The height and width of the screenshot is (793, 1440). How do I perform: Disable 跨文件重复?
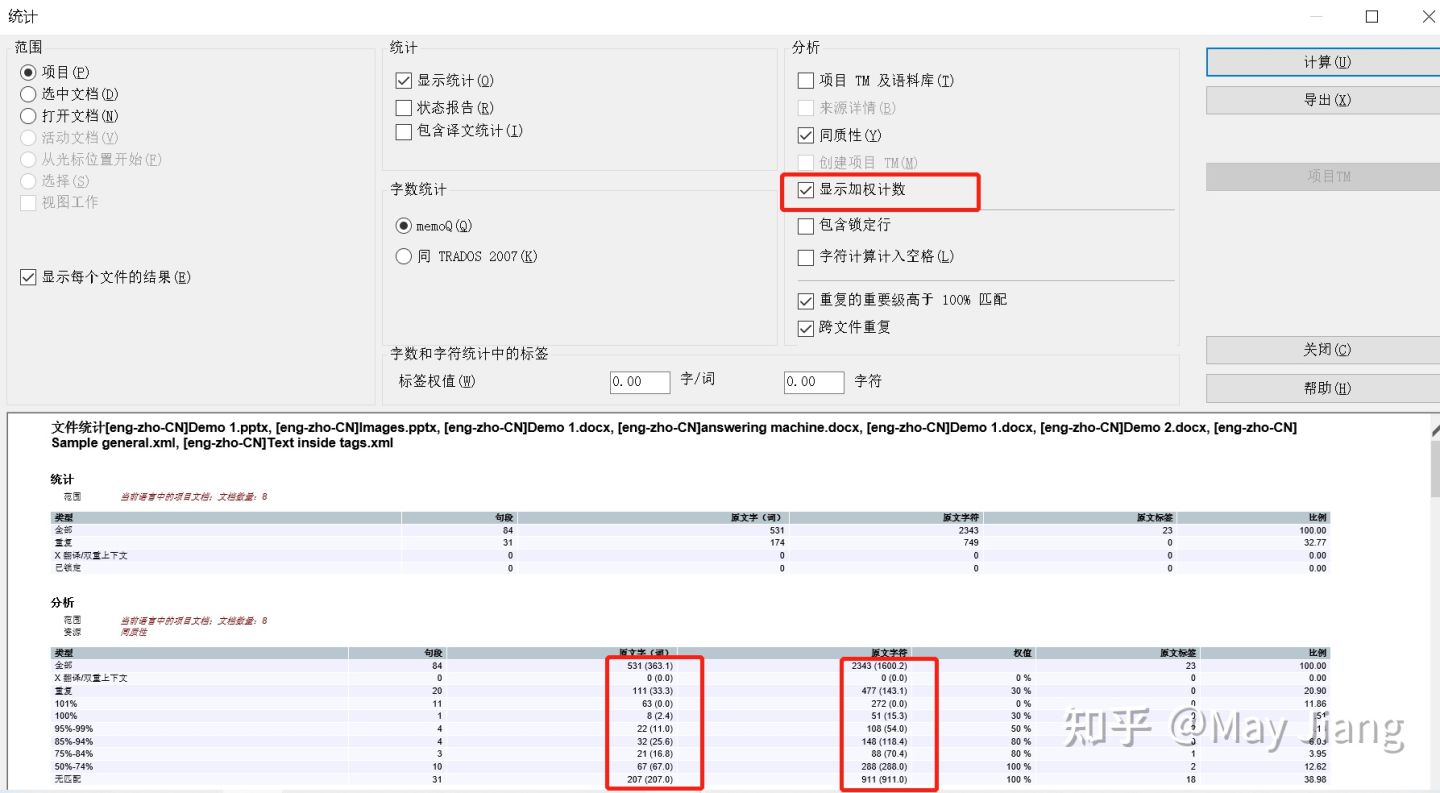(x=806, y=327)
